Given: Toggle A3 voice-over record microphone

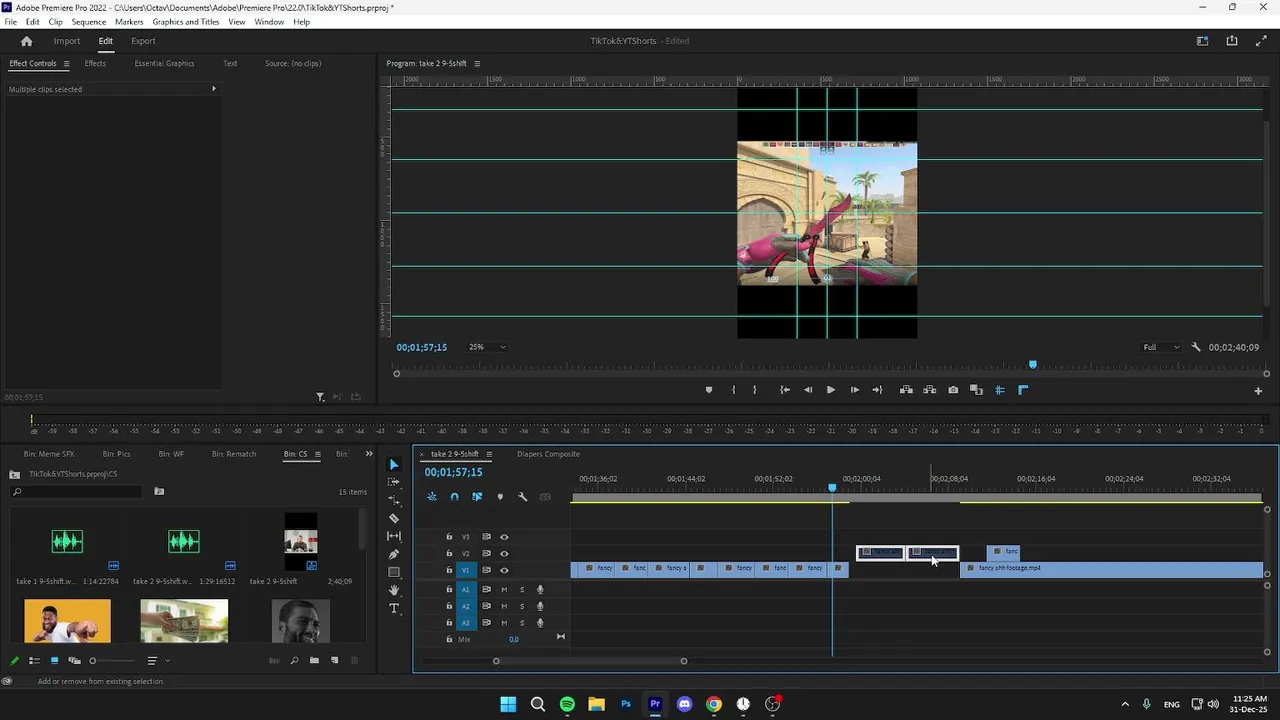Looking at the screenshot, I should (x=540, y=622).
